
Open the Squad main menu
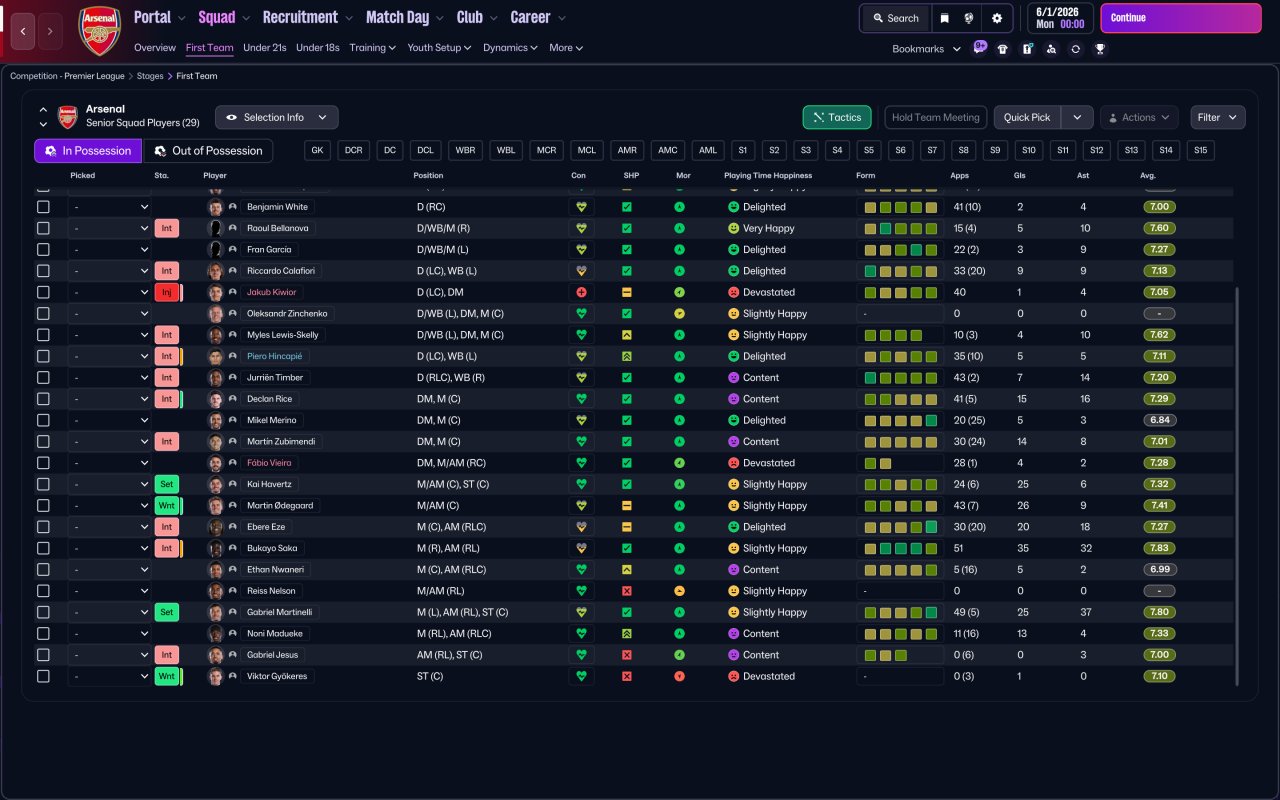pos(223,17)
